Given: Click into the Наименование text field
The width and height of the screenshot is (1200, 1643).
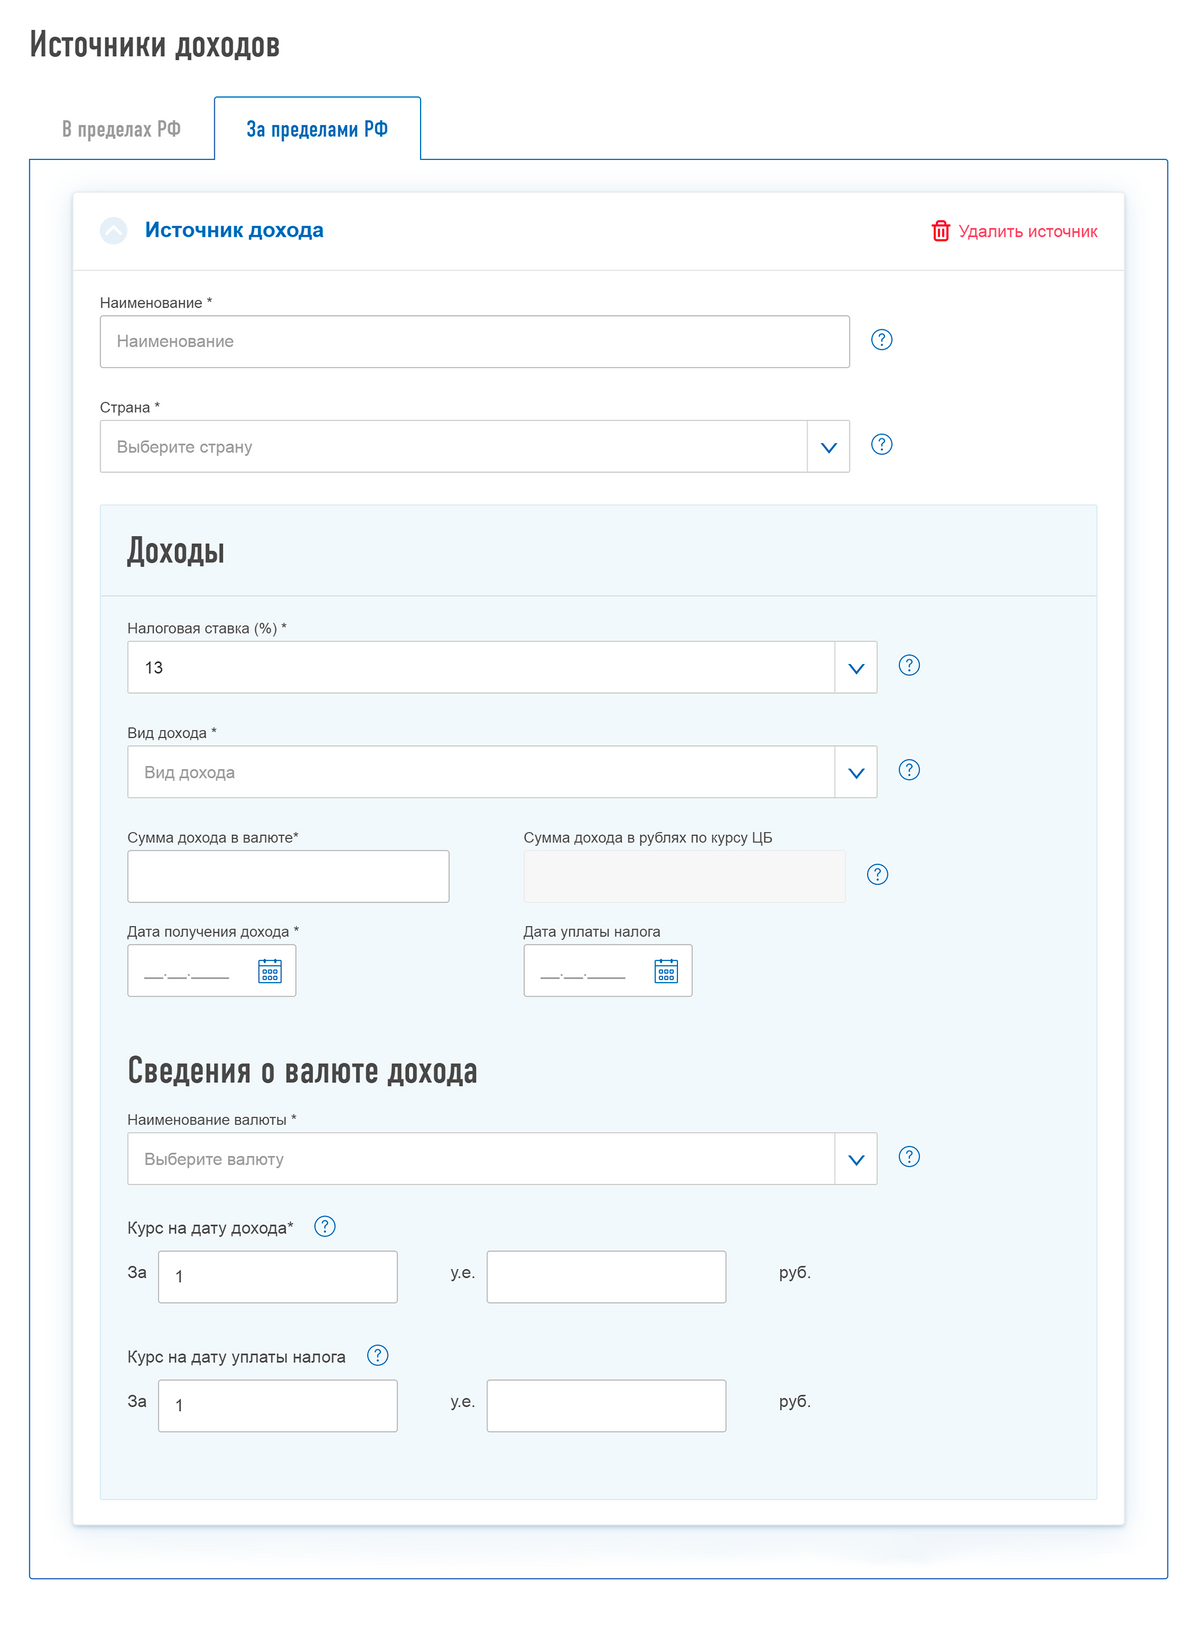Looking at the screenshot, I should coord(474,342).
